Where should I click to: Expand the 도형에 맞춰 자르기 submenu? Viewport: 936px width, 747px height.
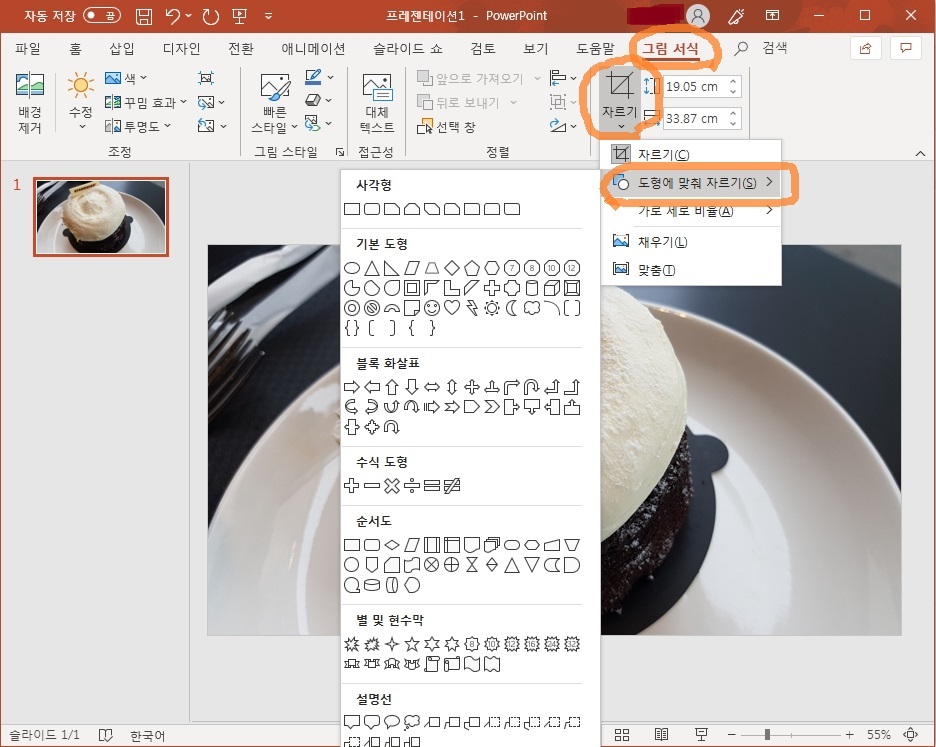click(x=692, y=183)
